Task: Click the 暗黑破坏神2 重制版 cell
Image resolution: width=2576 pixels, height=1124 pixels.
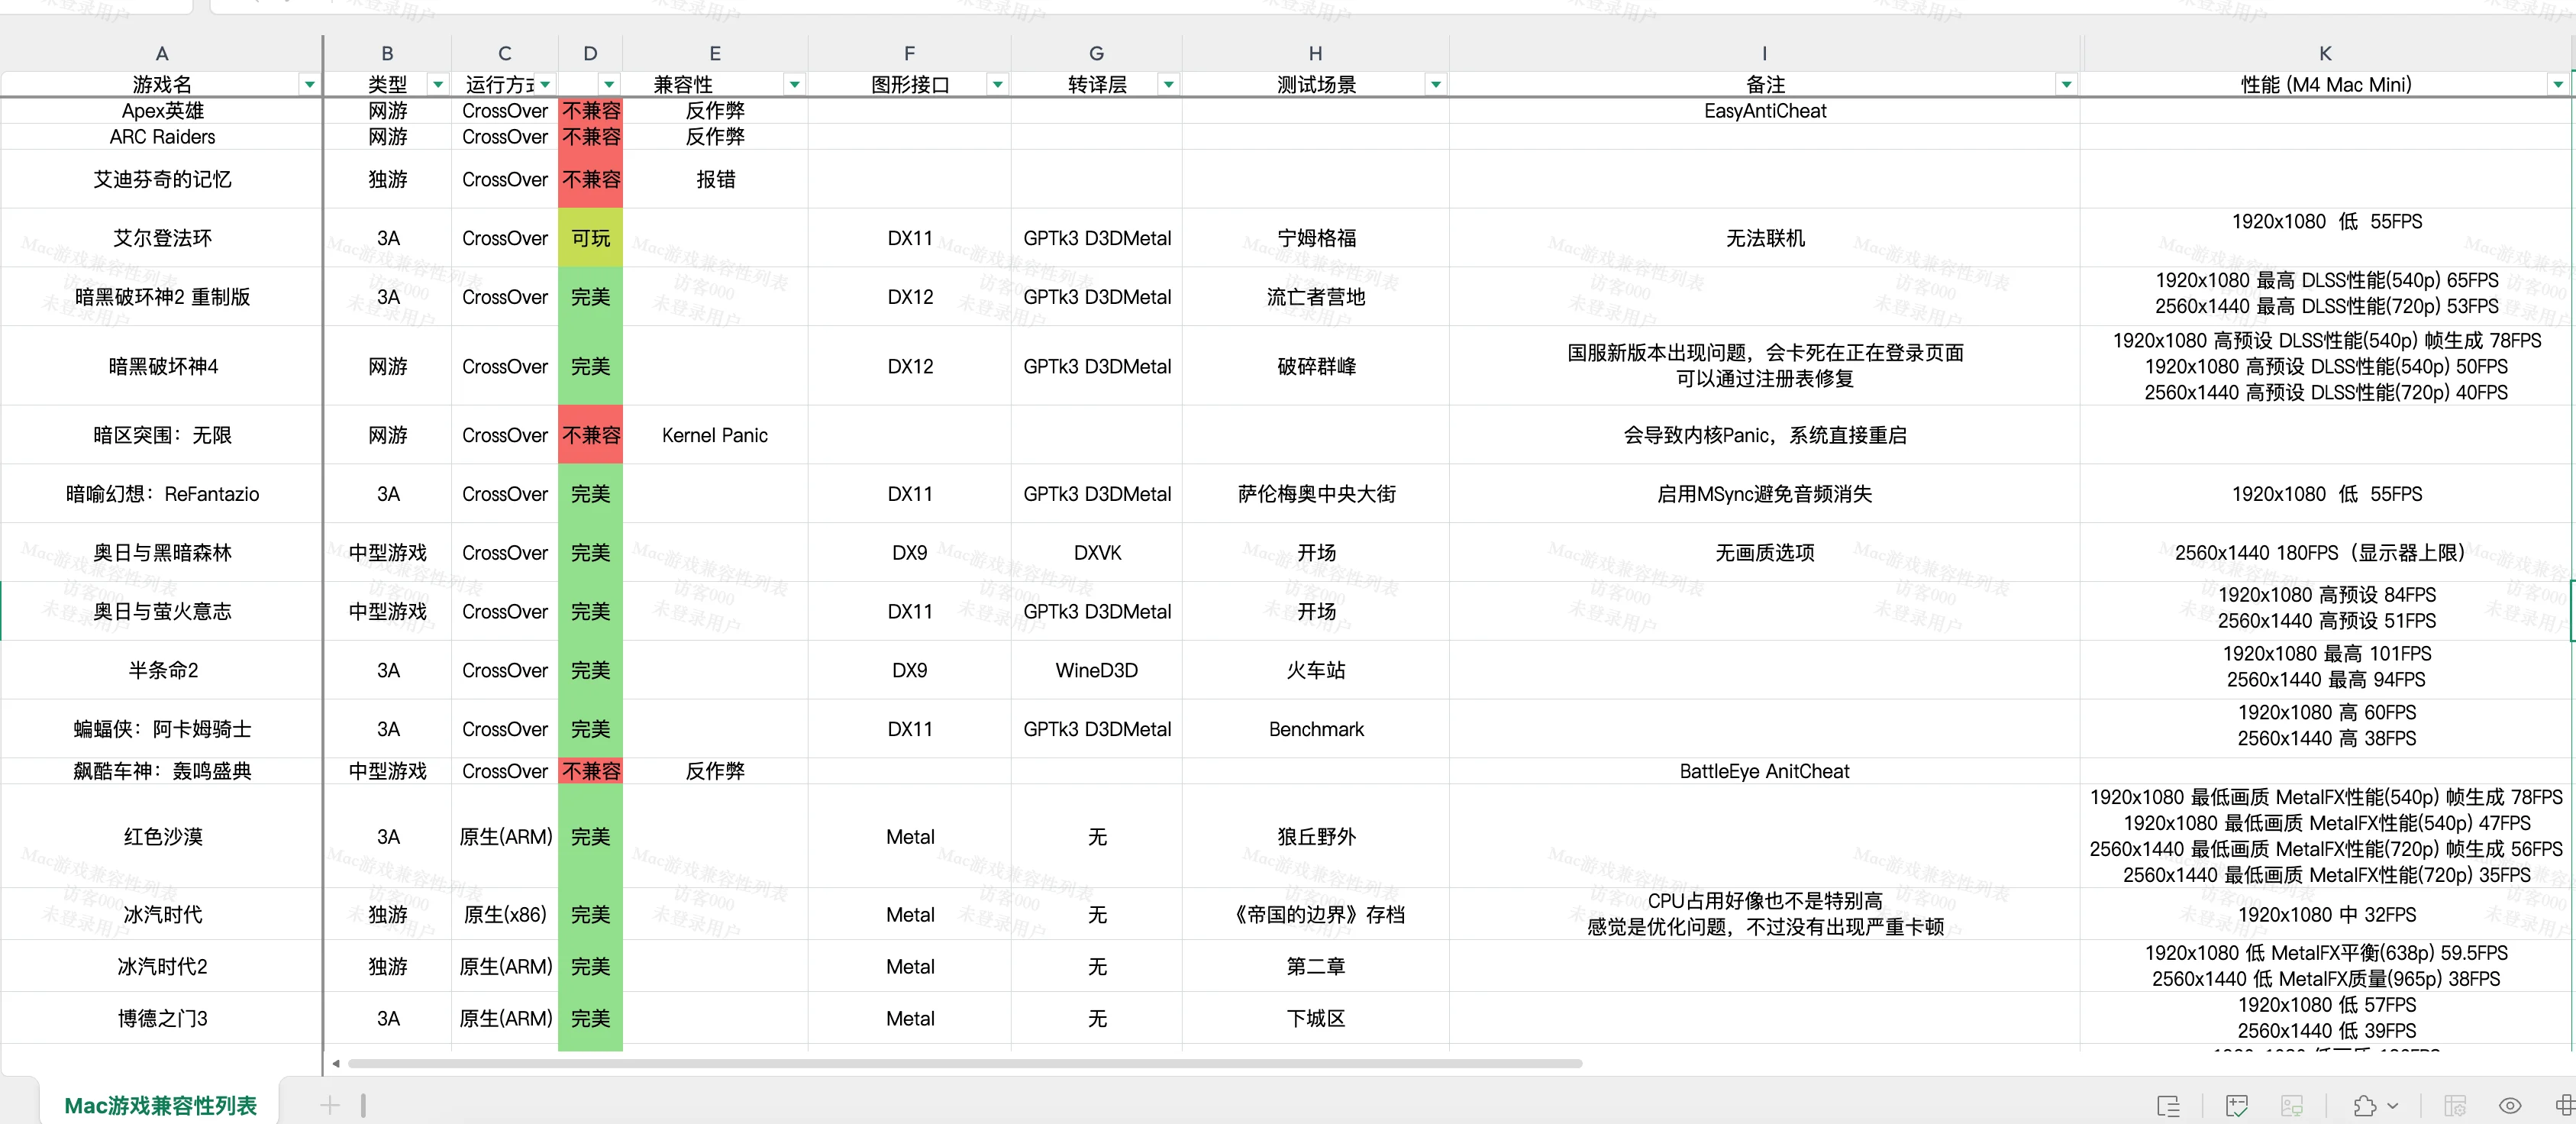Action: coord(162,297)
